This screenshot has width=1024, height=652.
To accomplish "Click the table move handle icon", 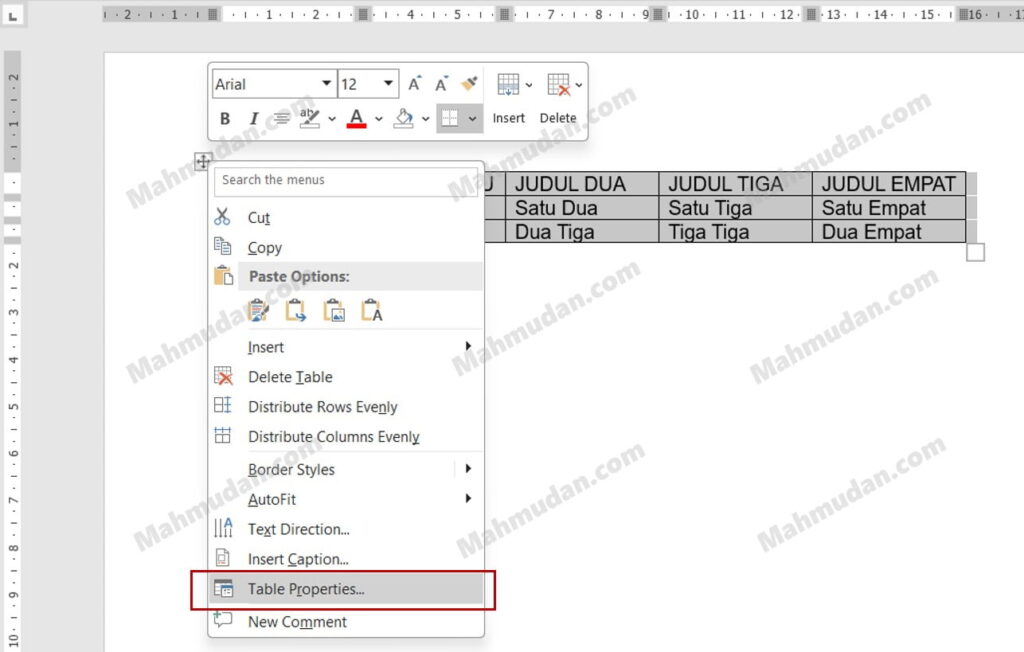I will point(202,161).
